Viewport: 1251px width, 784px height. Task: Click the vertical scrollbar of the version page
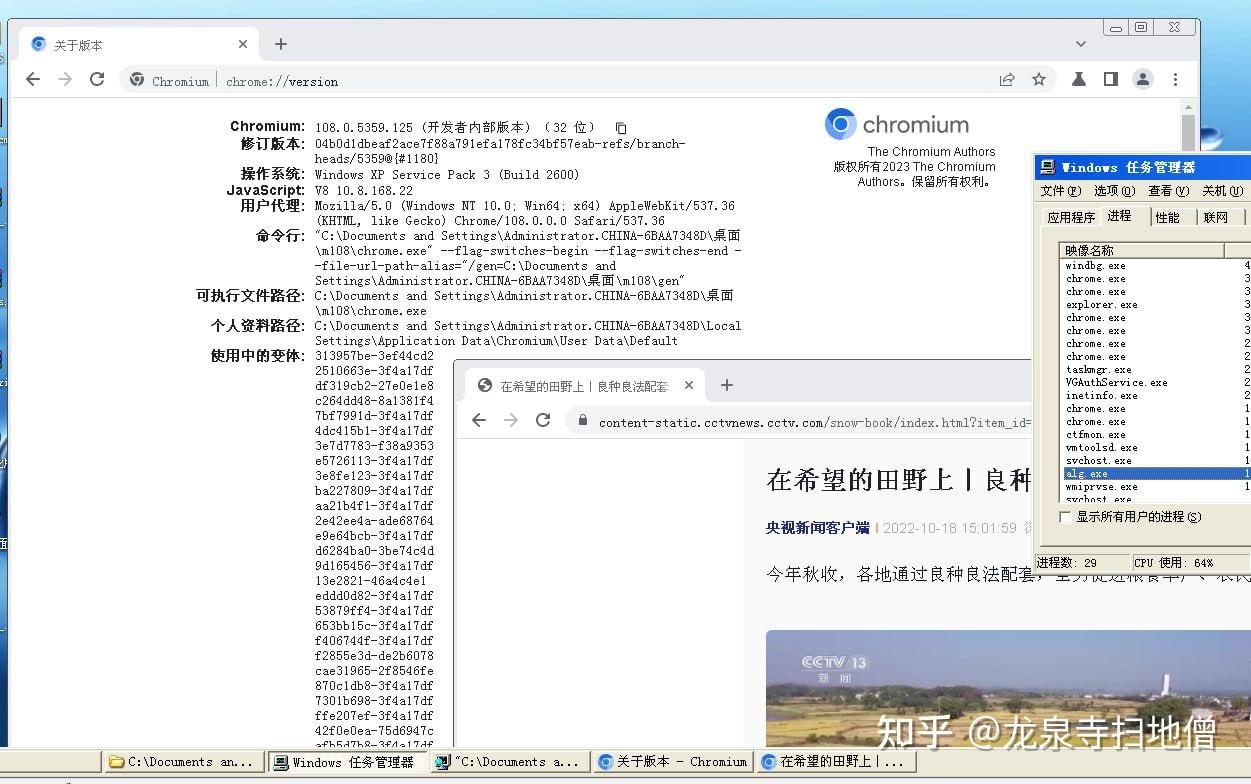(1190, 130)
